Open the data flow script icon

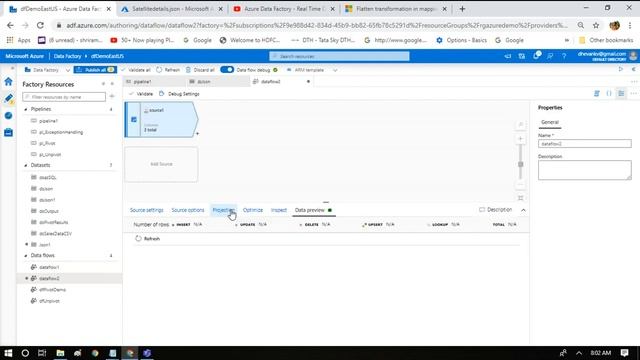click(x=597, y=93)
